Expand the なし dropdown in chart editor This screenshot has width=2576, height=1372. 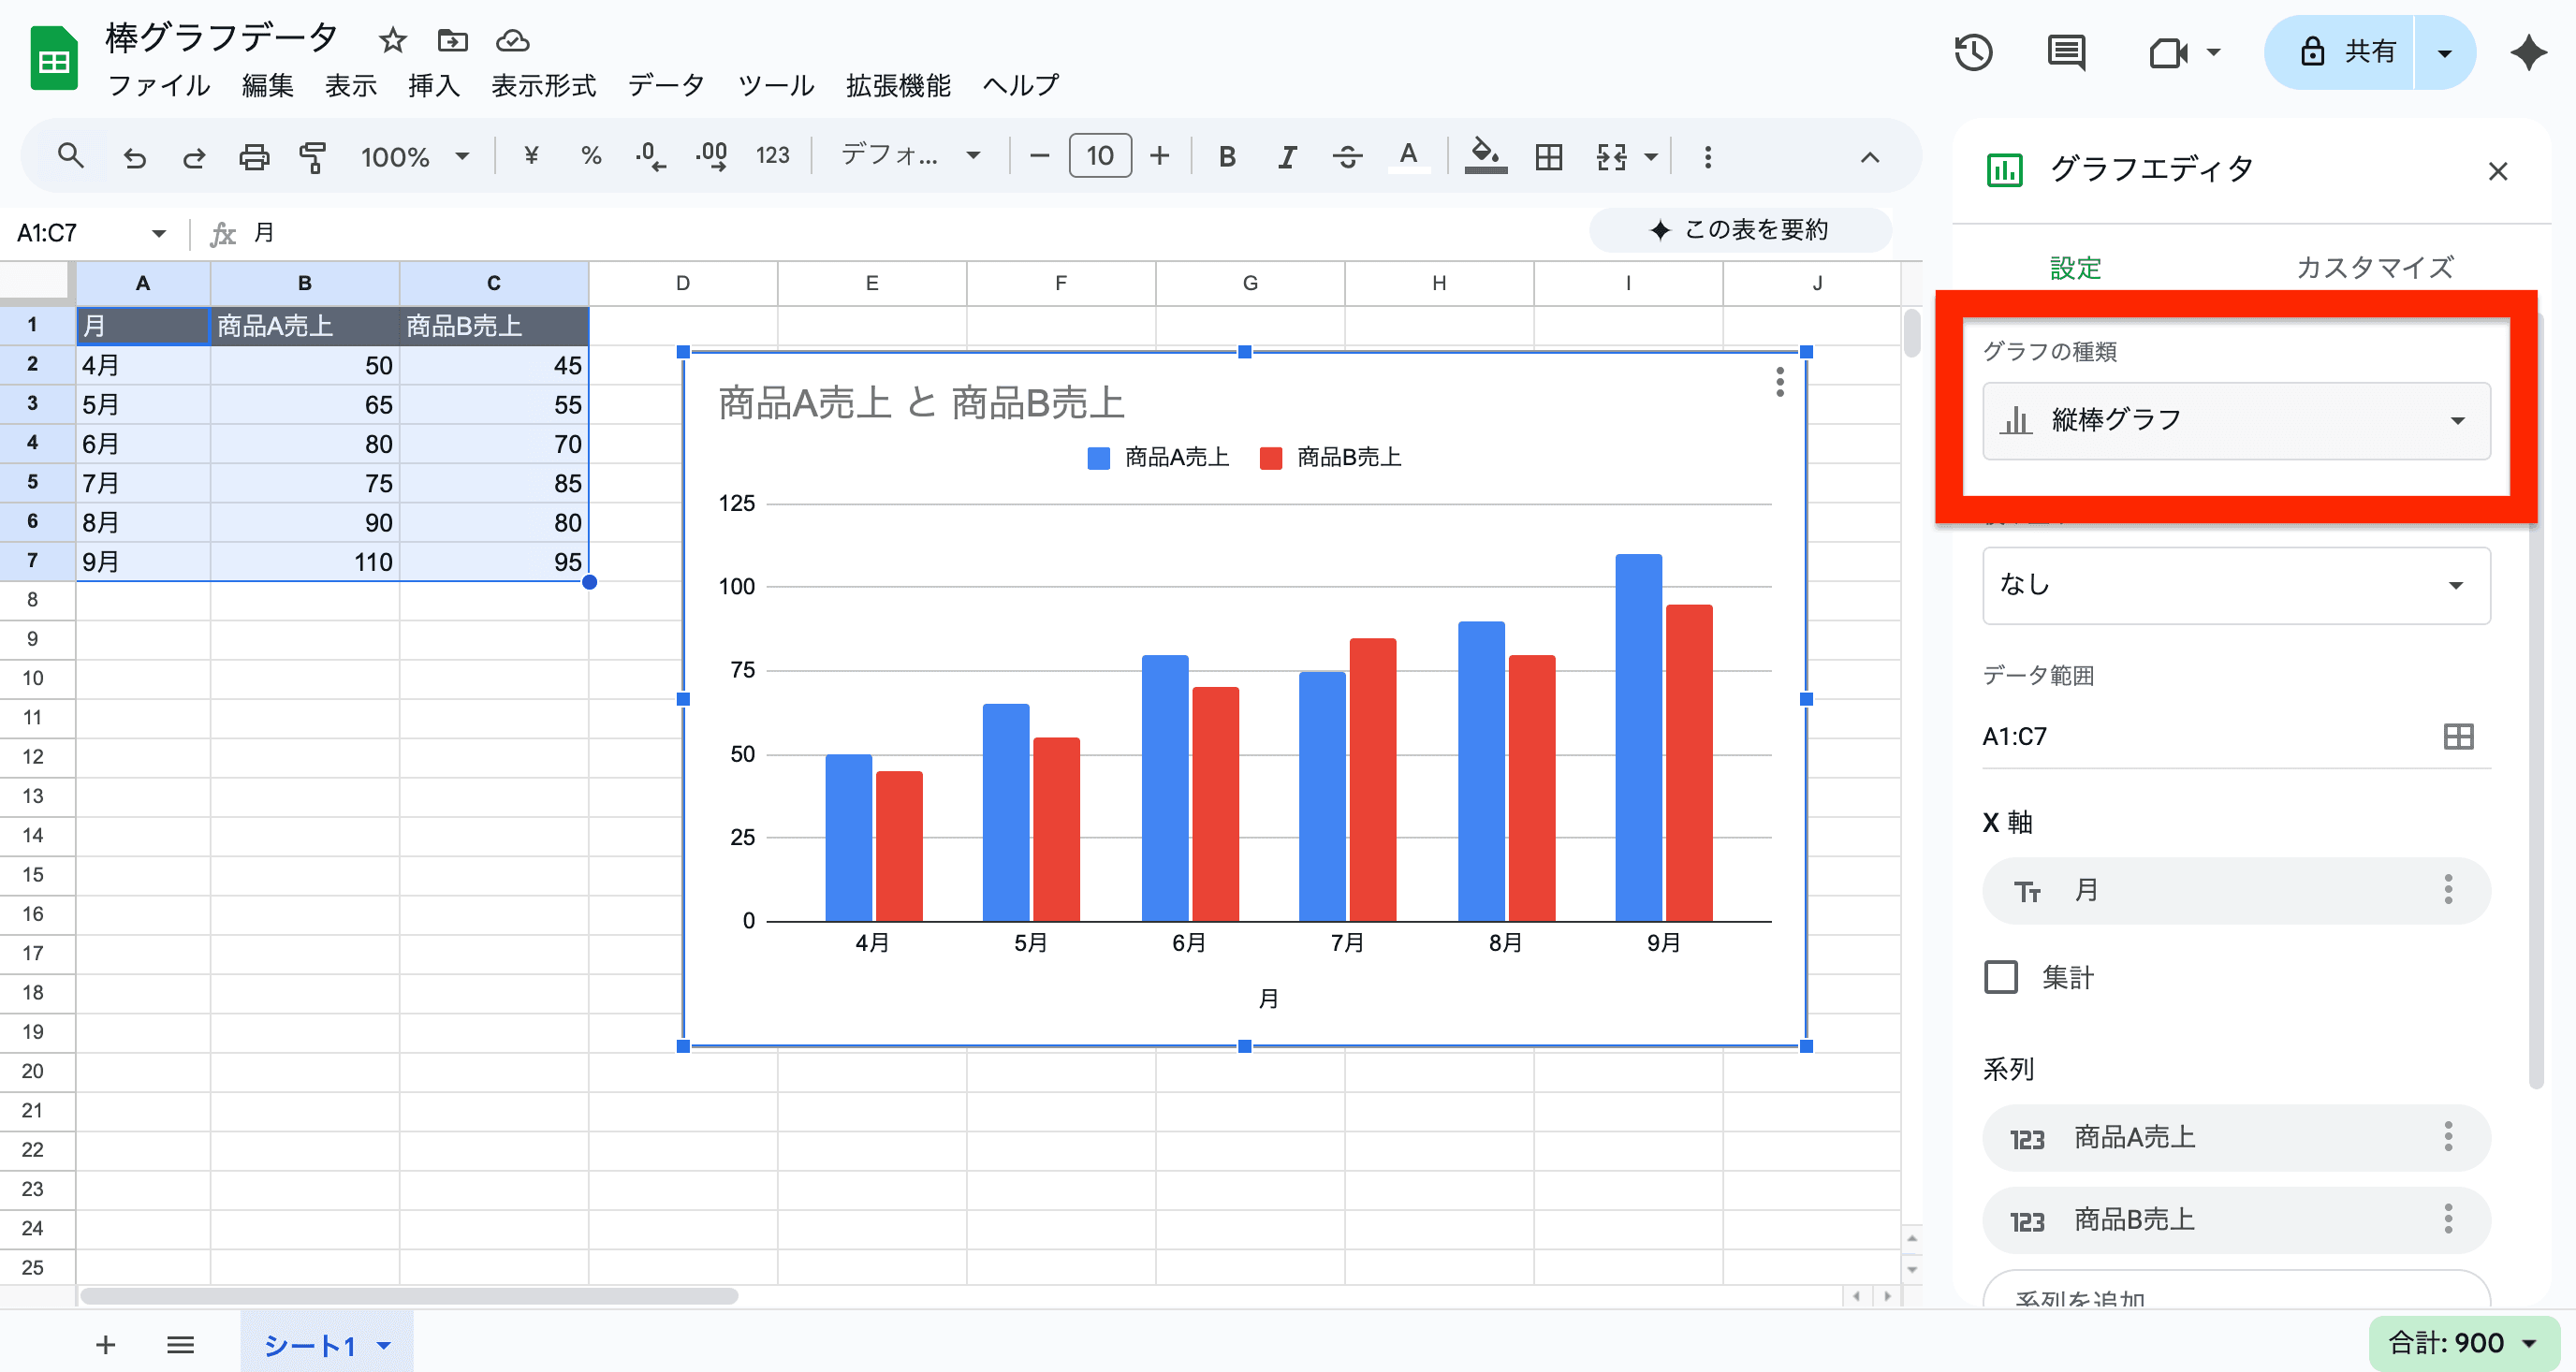(2236, 586)
